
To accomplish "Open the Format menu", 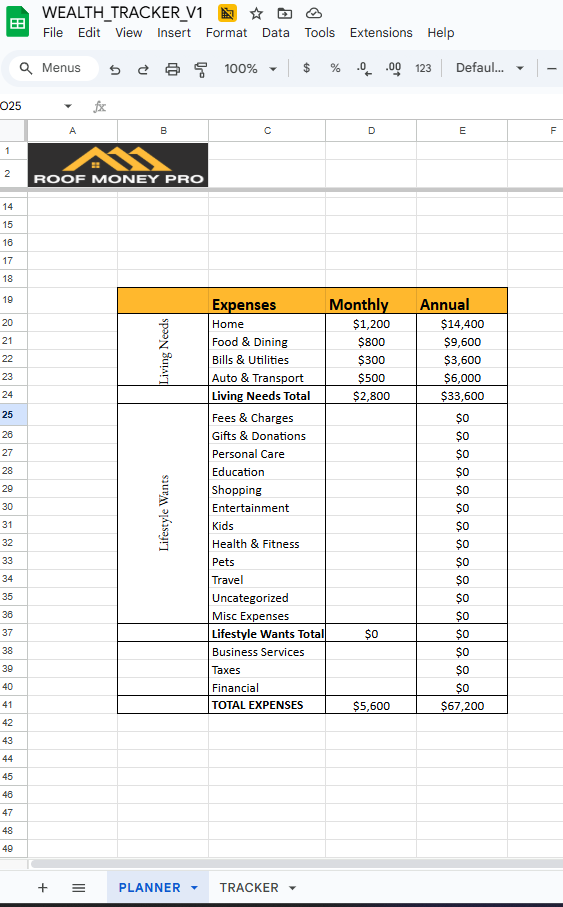I will pyautogui.click(x=226, y=33).
